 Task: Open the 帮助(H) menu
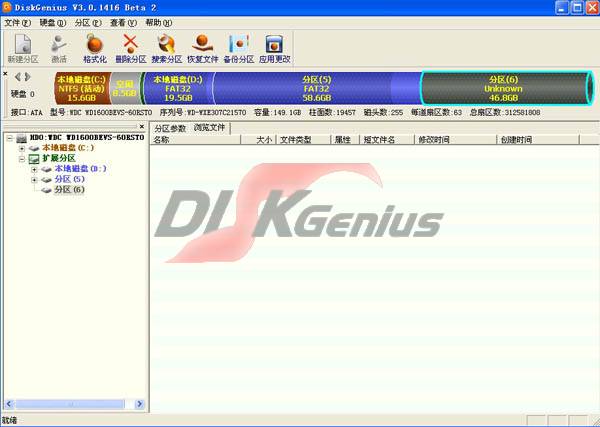tap(158, 23)
